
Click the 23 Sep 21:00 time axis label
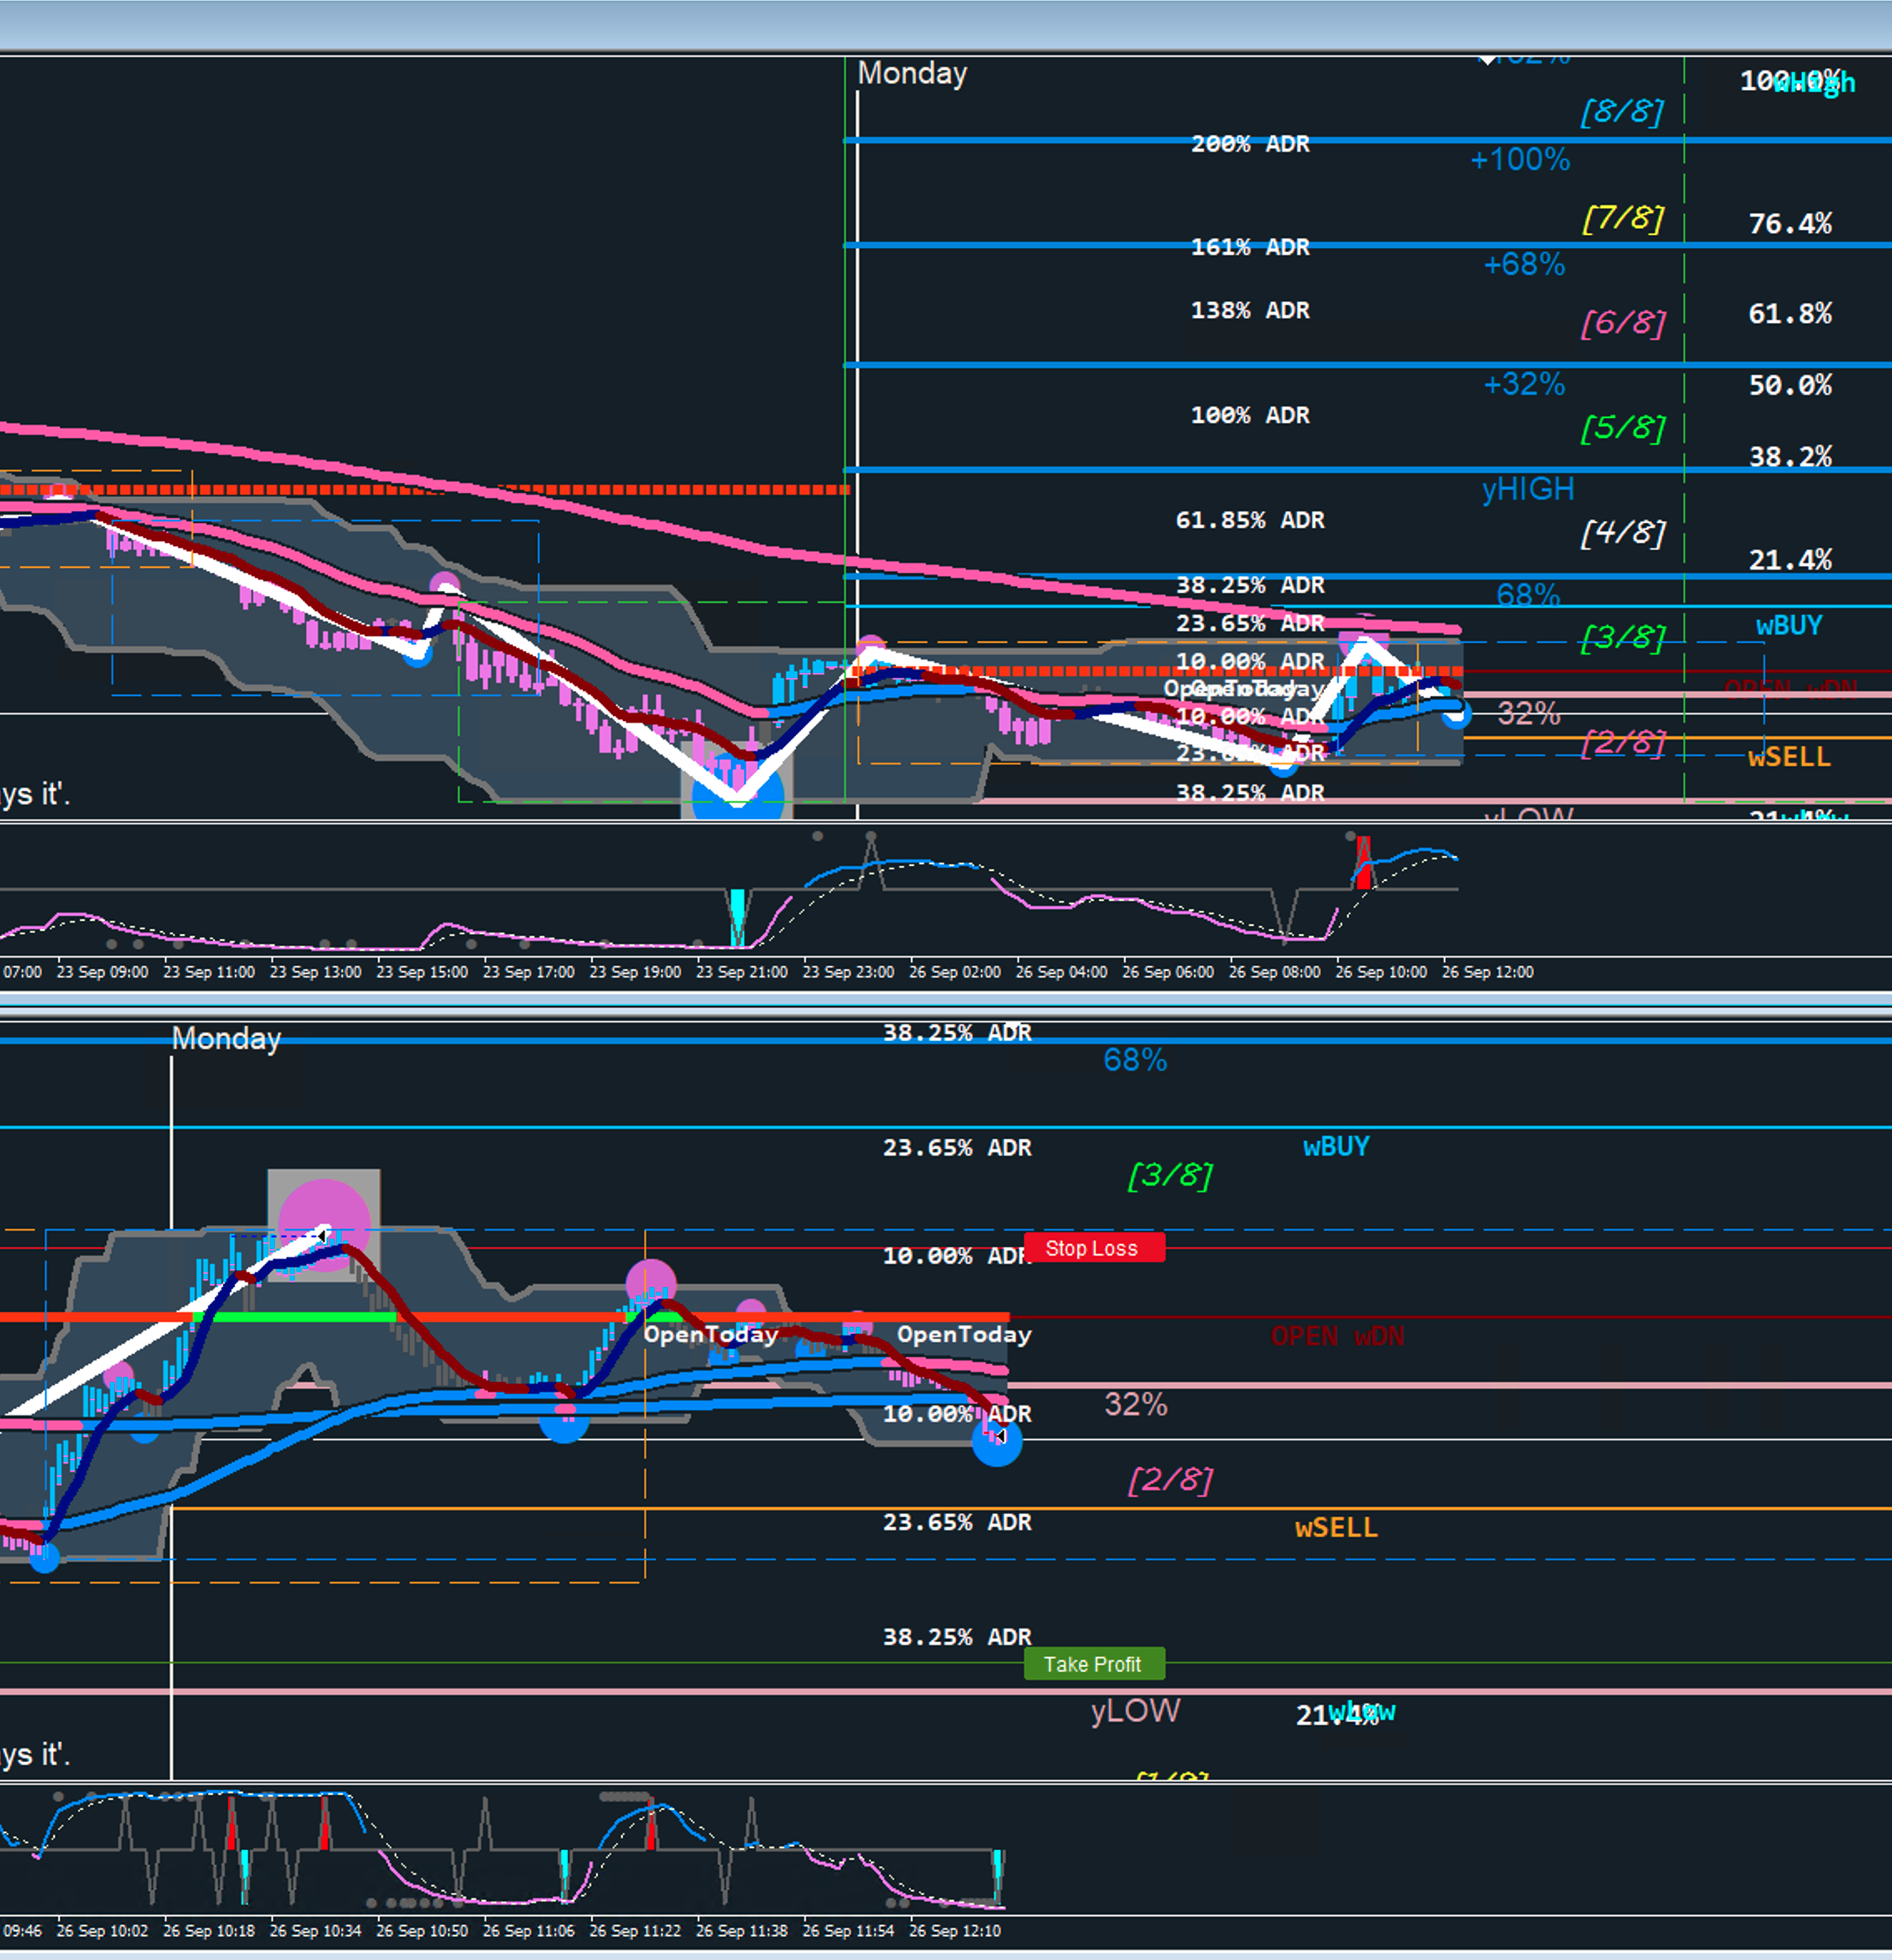pos(741,972)
